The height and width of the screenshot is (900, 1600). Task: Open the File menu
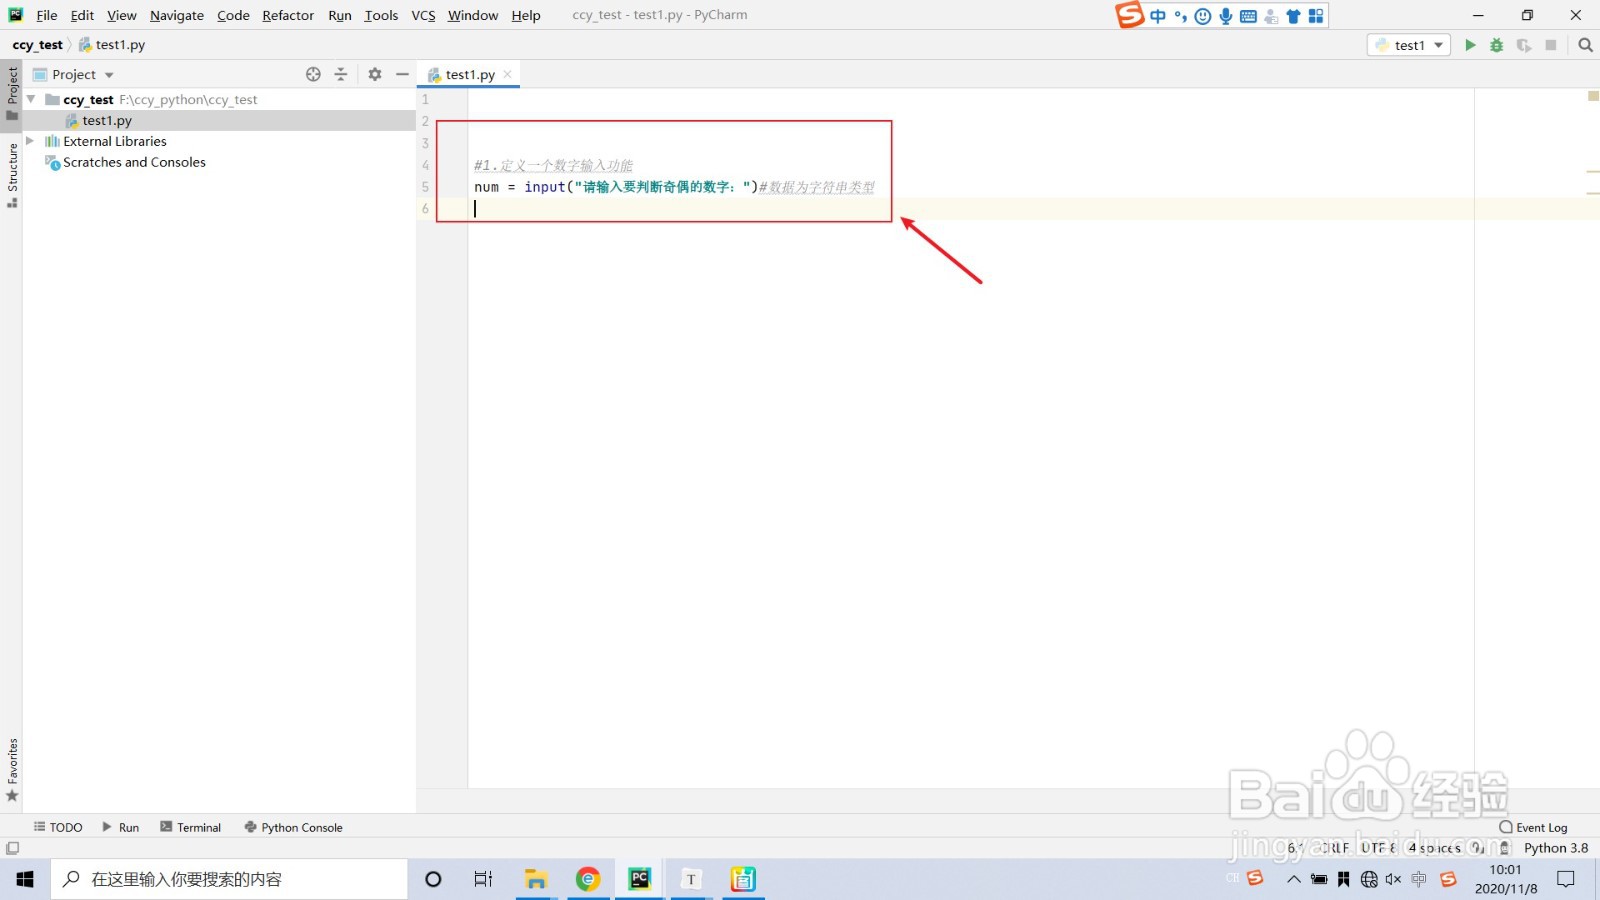point(47,15)
